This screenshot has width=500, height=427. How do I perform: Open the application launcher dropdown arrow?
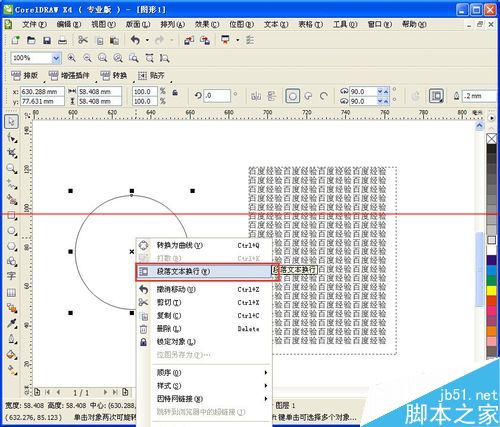[x=237, y=40]
